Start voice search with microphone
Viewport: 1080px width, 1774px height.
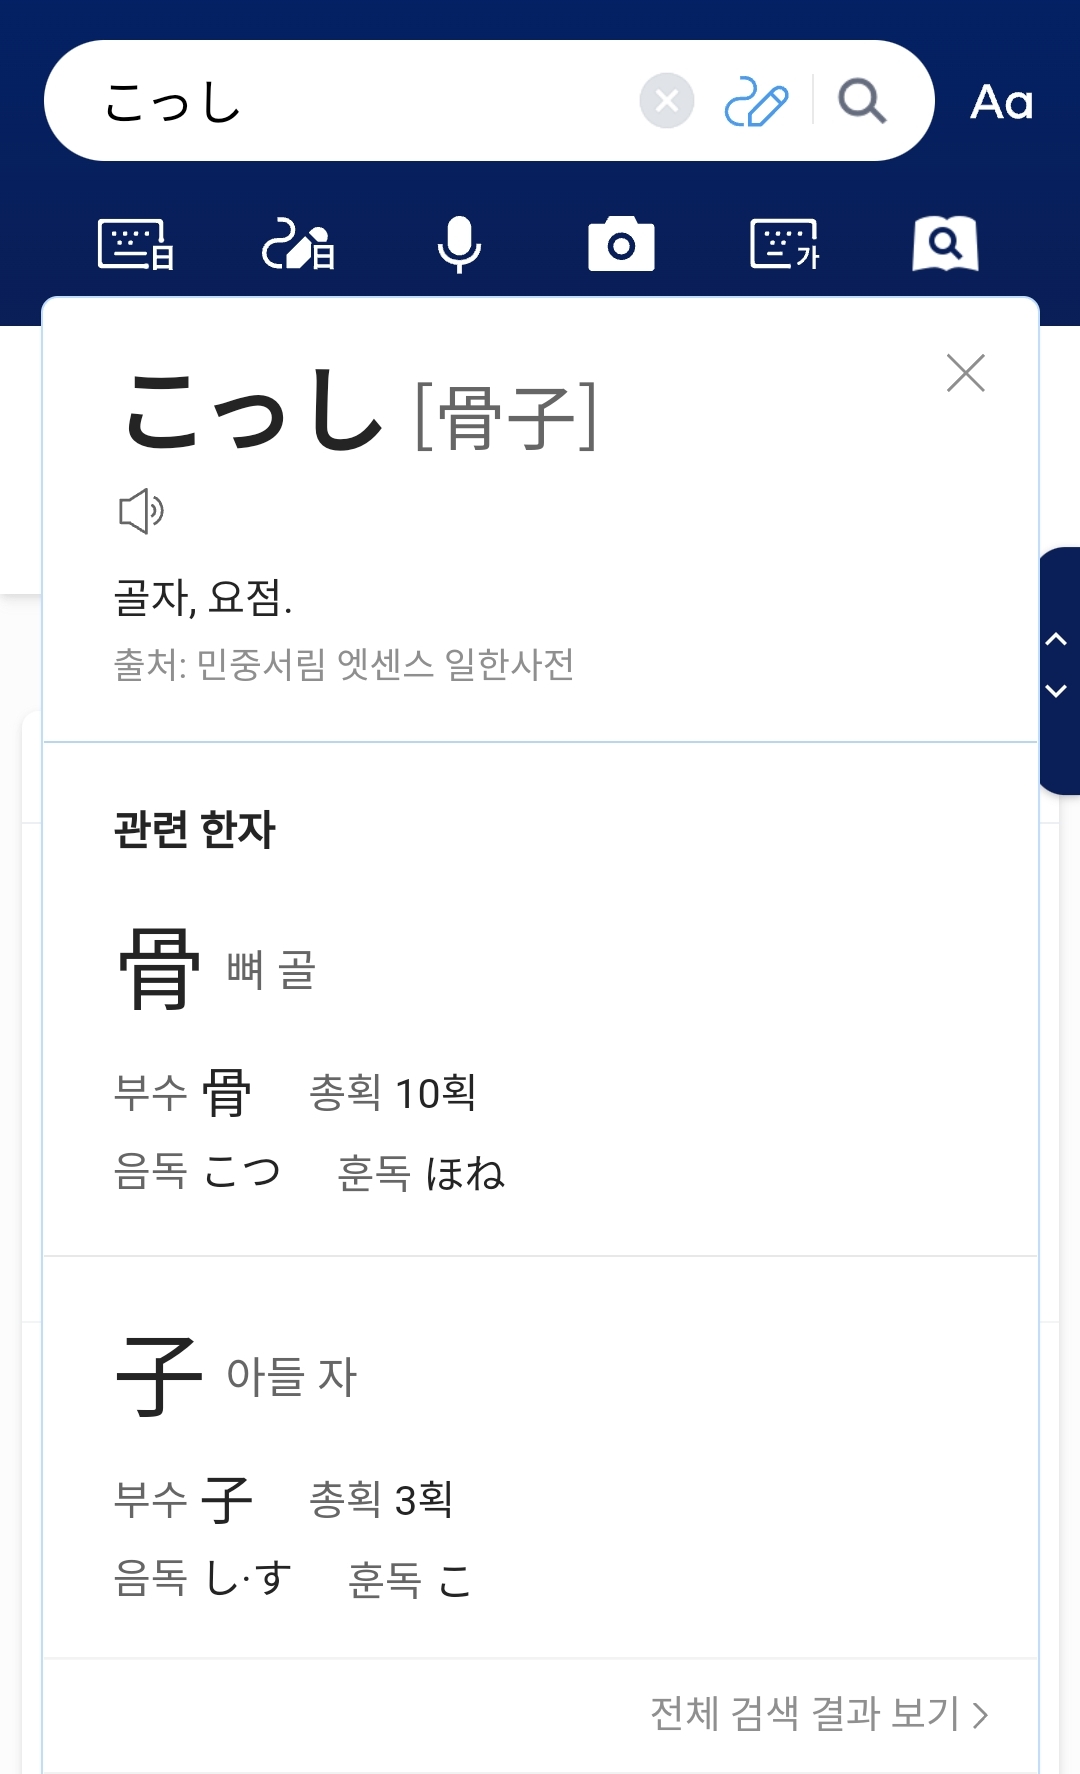point(459,244)
